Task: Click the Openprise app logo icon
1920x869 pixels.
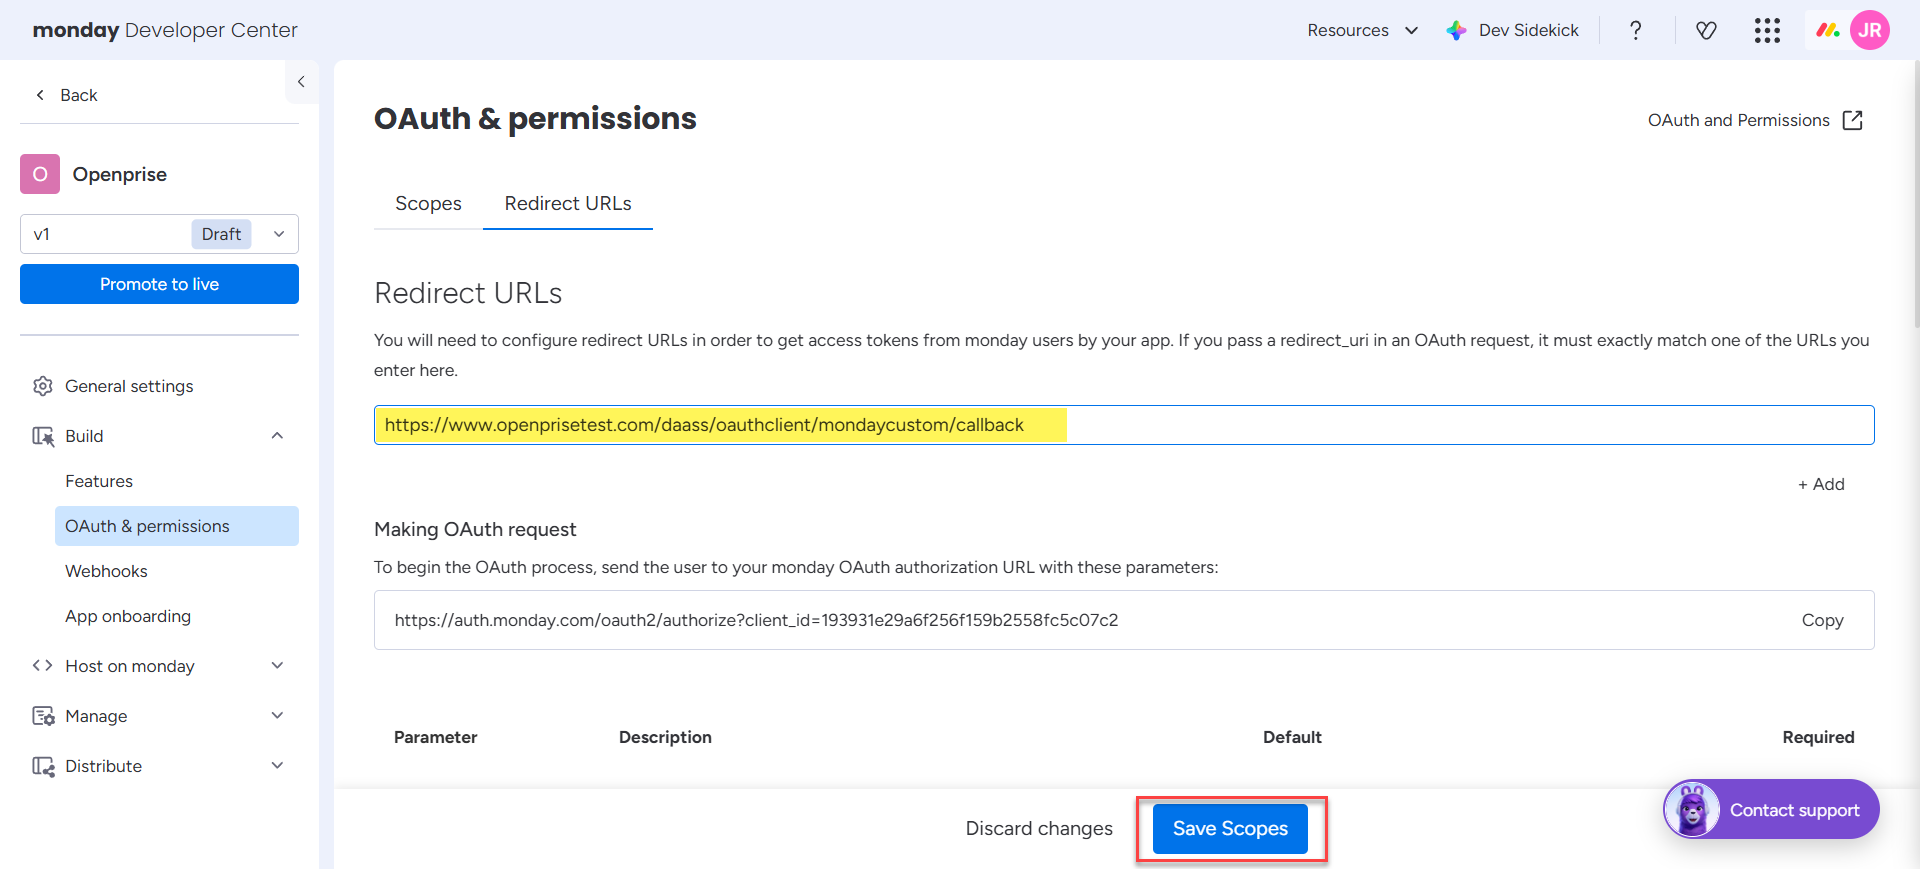Action: click(x=40, y=174)
